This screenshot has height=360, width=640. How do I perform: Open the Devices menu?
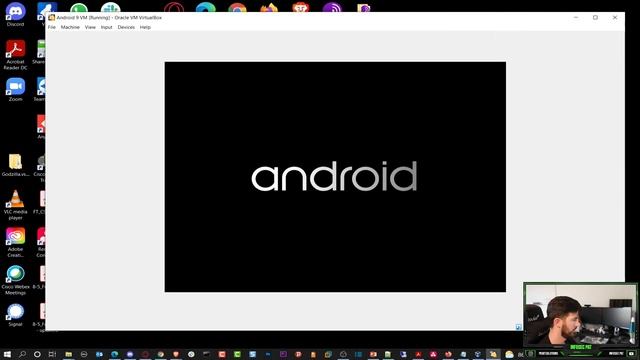126,27
